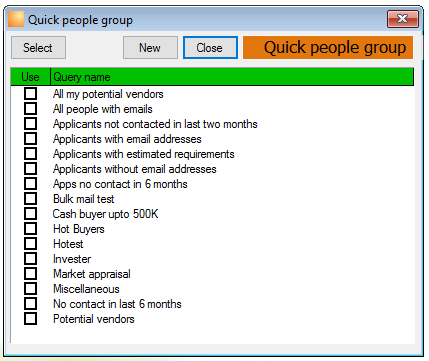This screenshot has height=361, width=429.
Task: Check the 'All my potential vendors' checkbox
Action: click(30, 94)
